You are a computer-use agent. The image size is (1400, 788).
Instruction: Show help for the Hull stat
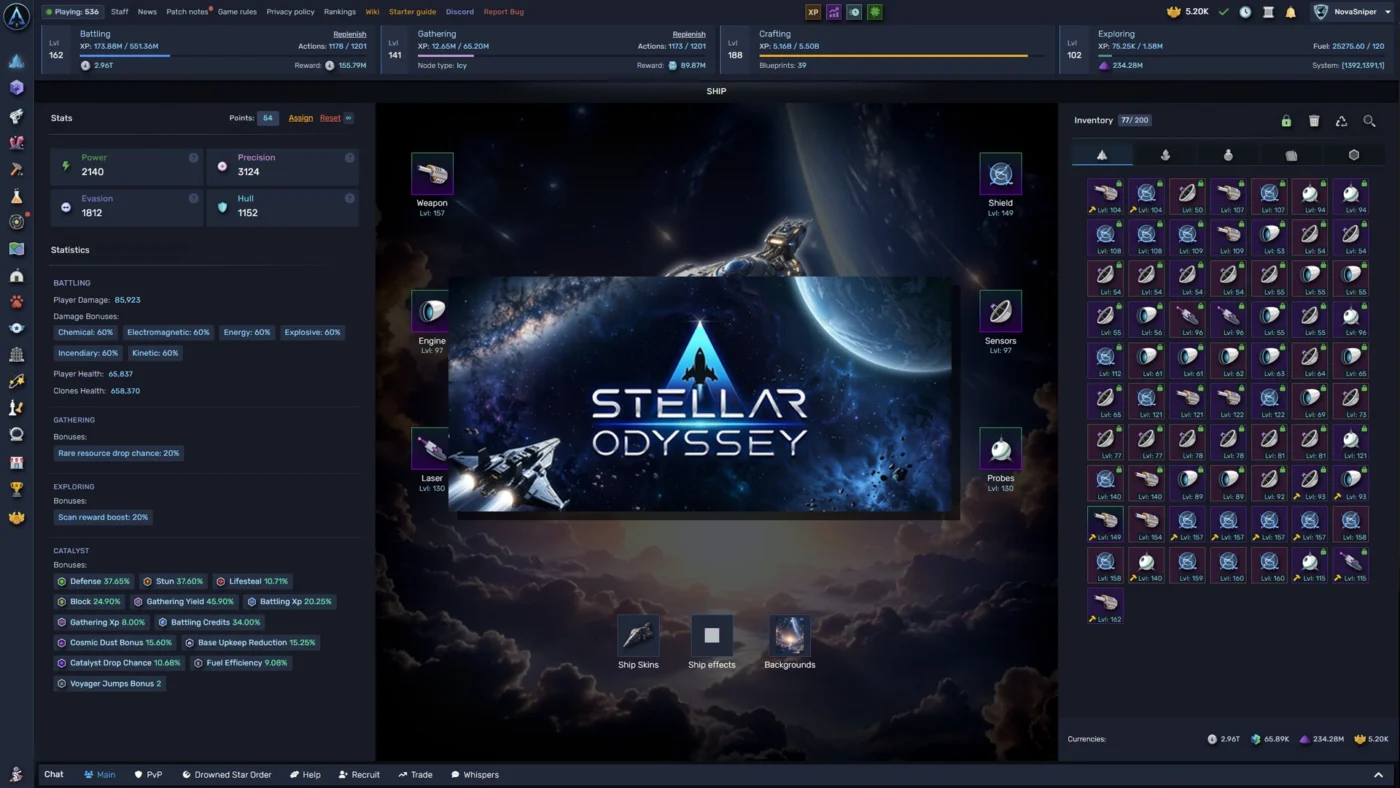point(349,198)
